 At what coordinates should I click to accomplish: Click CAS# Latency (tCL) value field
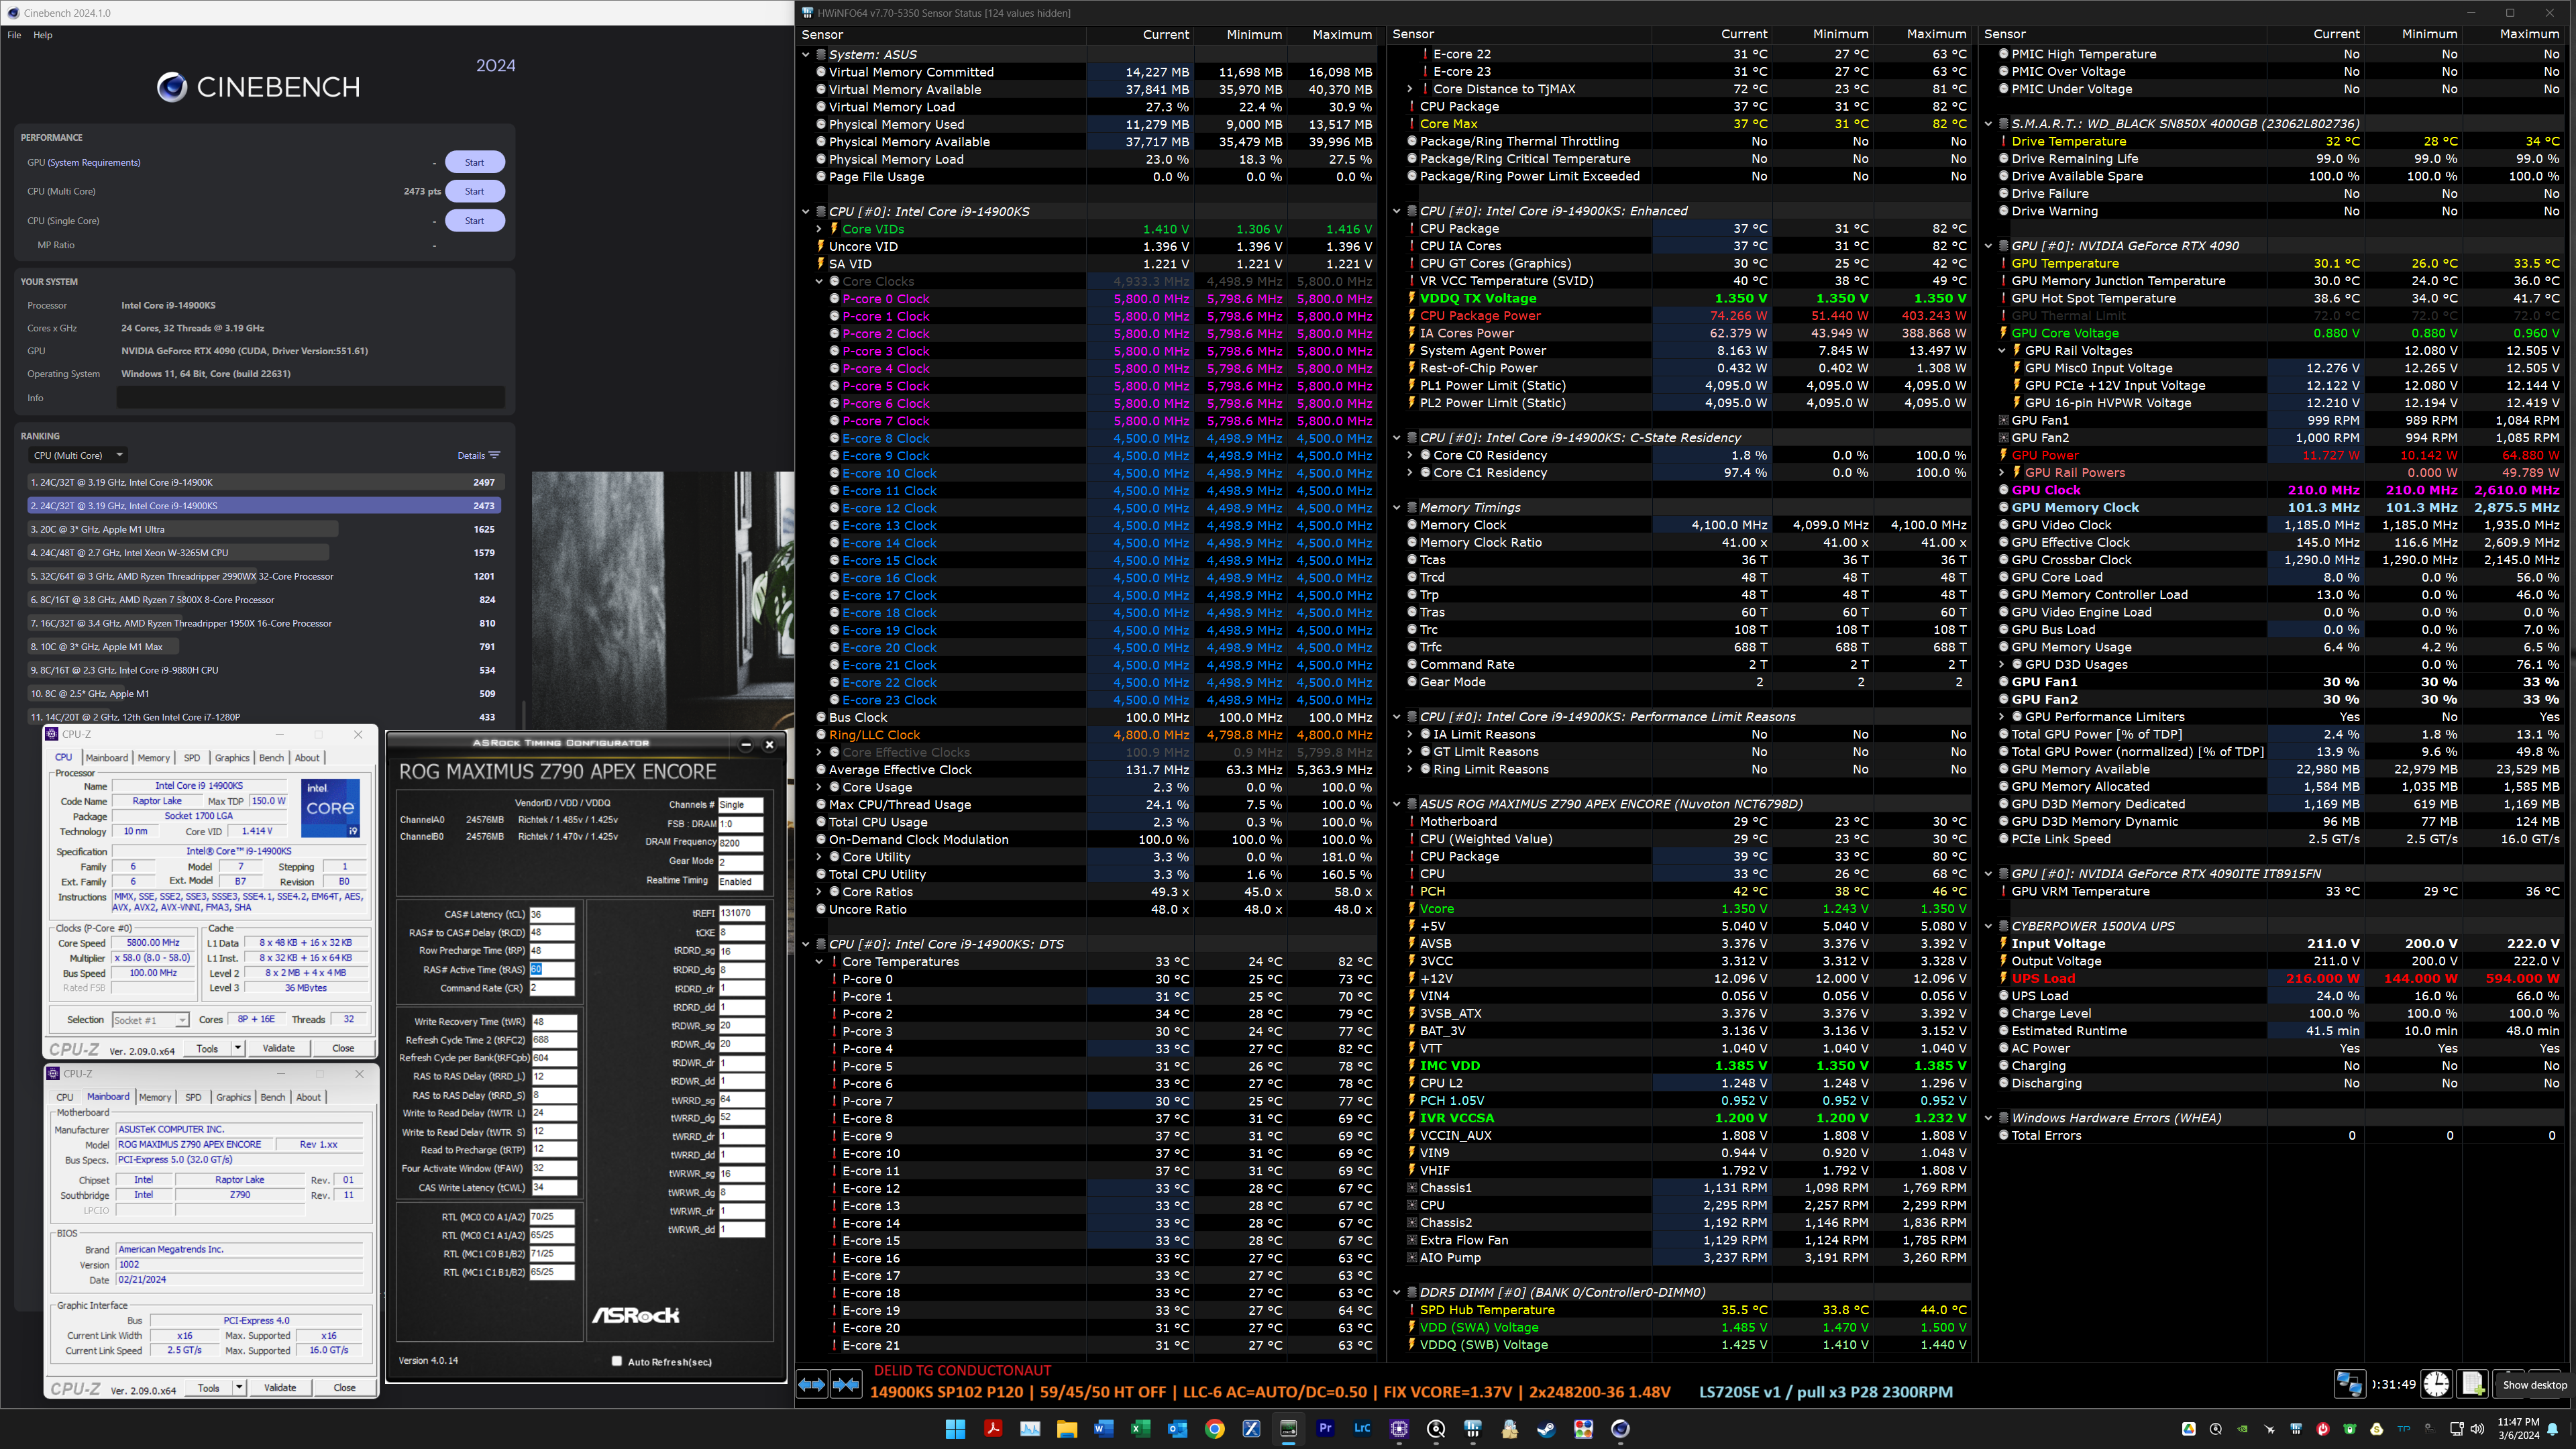(552, 914)
